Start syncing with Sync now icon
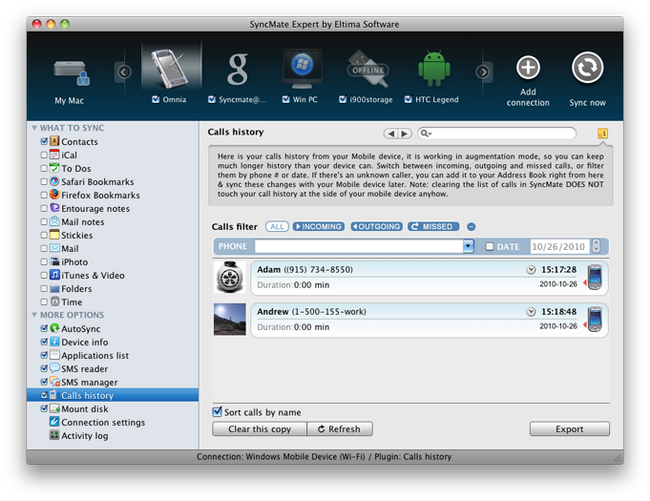 (x=587, y=68)
